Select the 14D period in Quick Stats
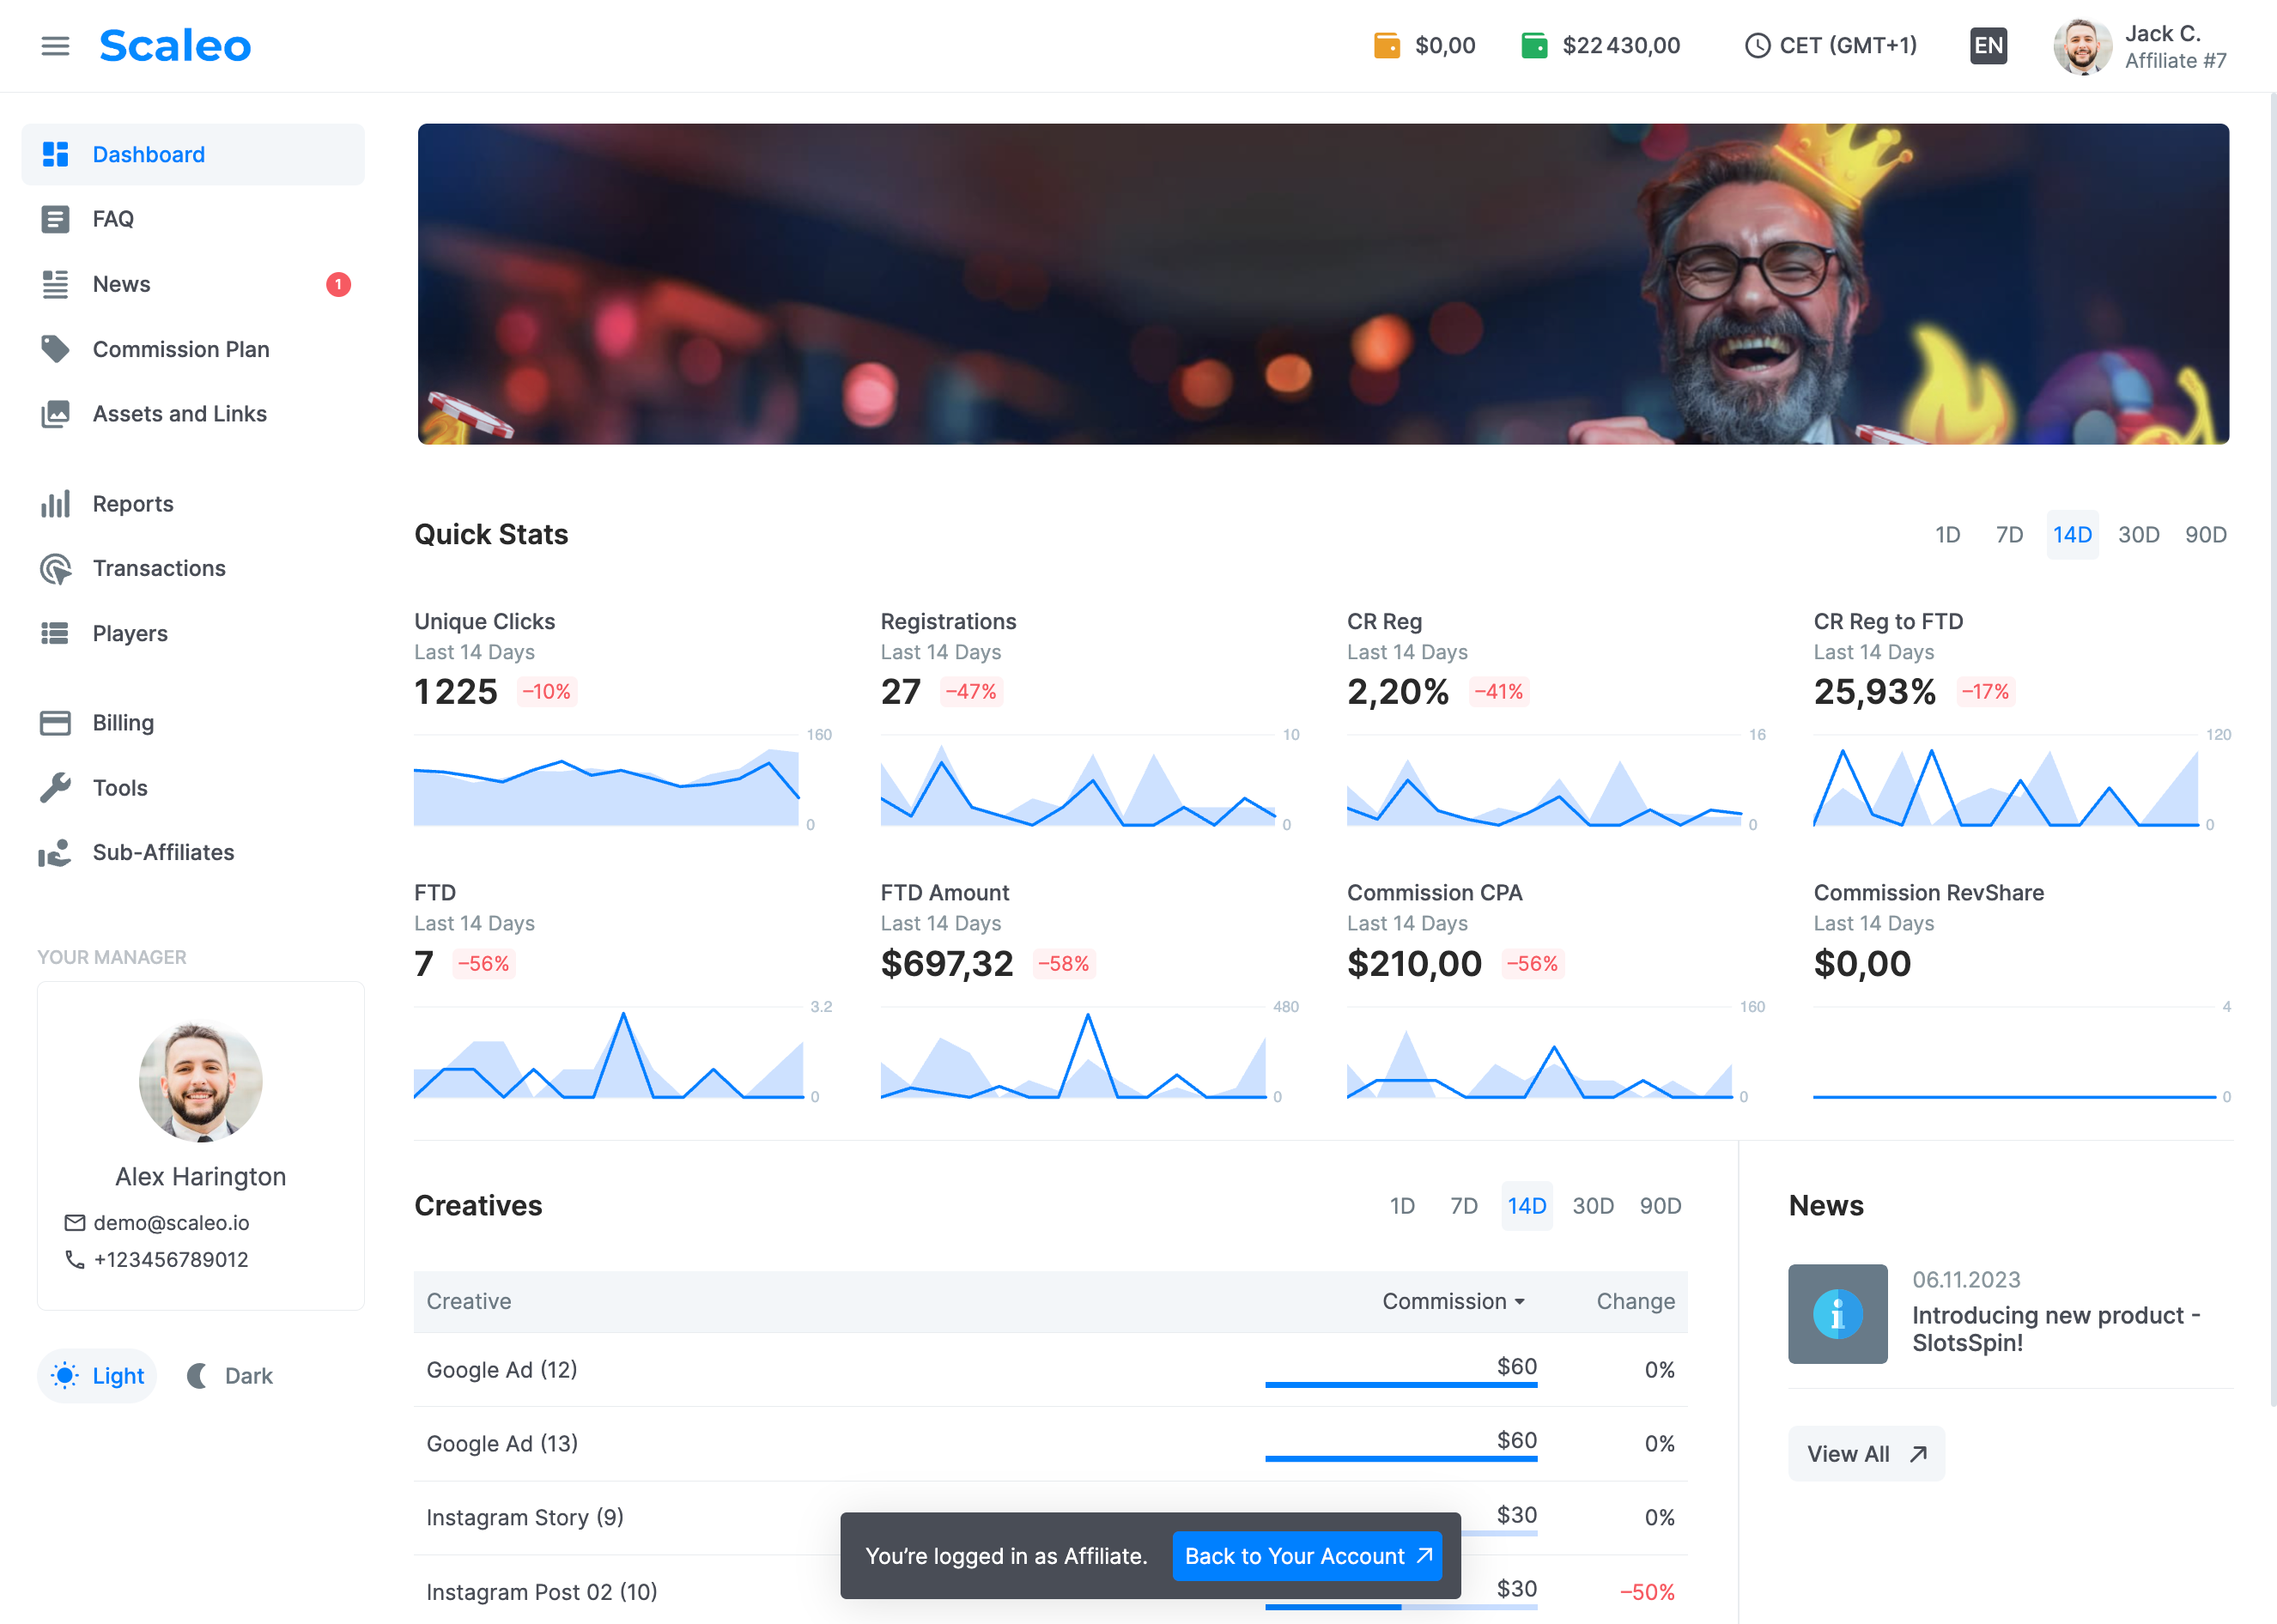Viewport: 2277px width, 1624px height. 2072,534
